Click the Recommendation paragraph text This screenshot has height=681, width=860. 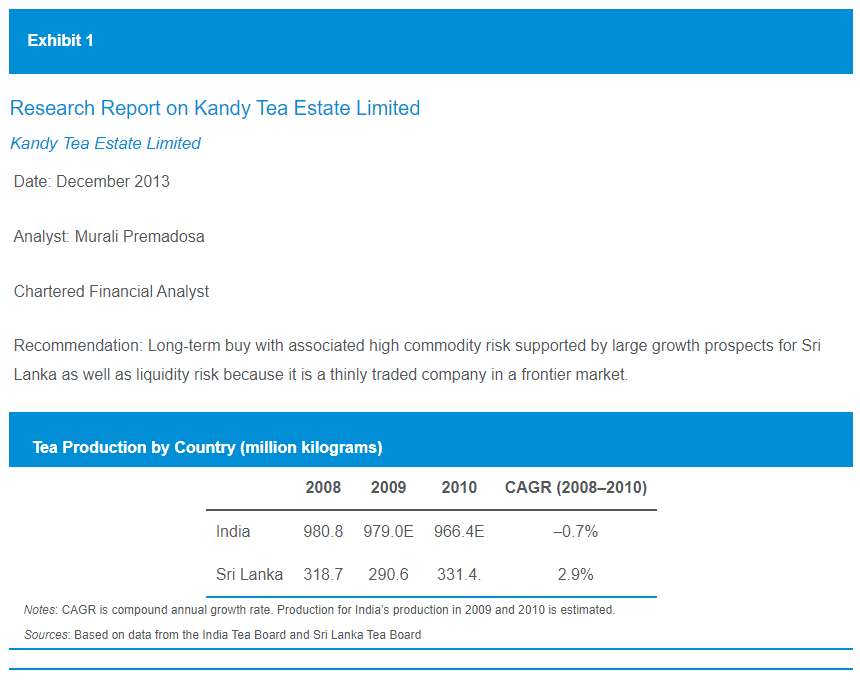(417, 360)
